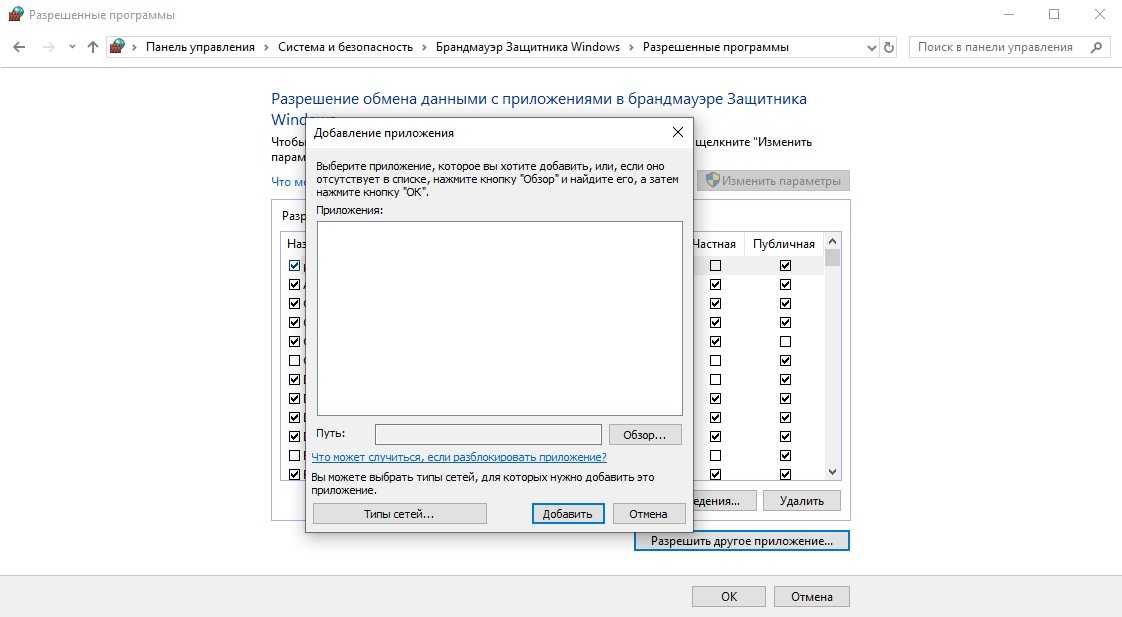Cancel the Добавление приложения dialog

(x=648, y=514)
